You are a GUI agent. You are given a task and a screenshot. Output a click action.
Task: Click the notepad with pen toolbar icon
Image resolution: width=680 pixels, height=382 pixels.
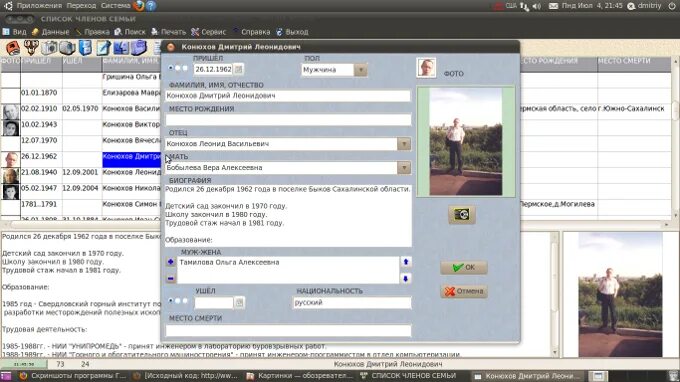[x=103, y=47]
